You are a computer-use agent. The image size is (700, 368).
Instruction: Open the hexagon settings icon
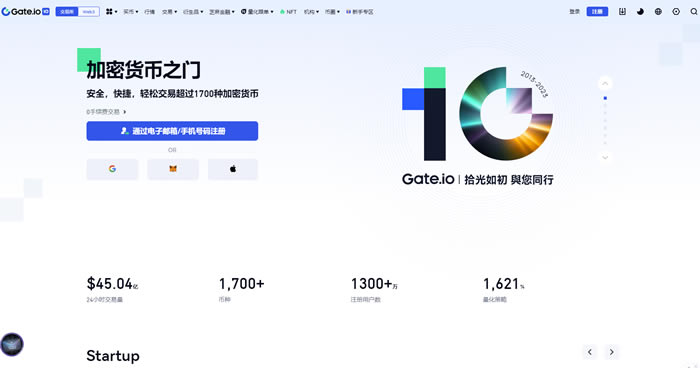pos(676,12)
